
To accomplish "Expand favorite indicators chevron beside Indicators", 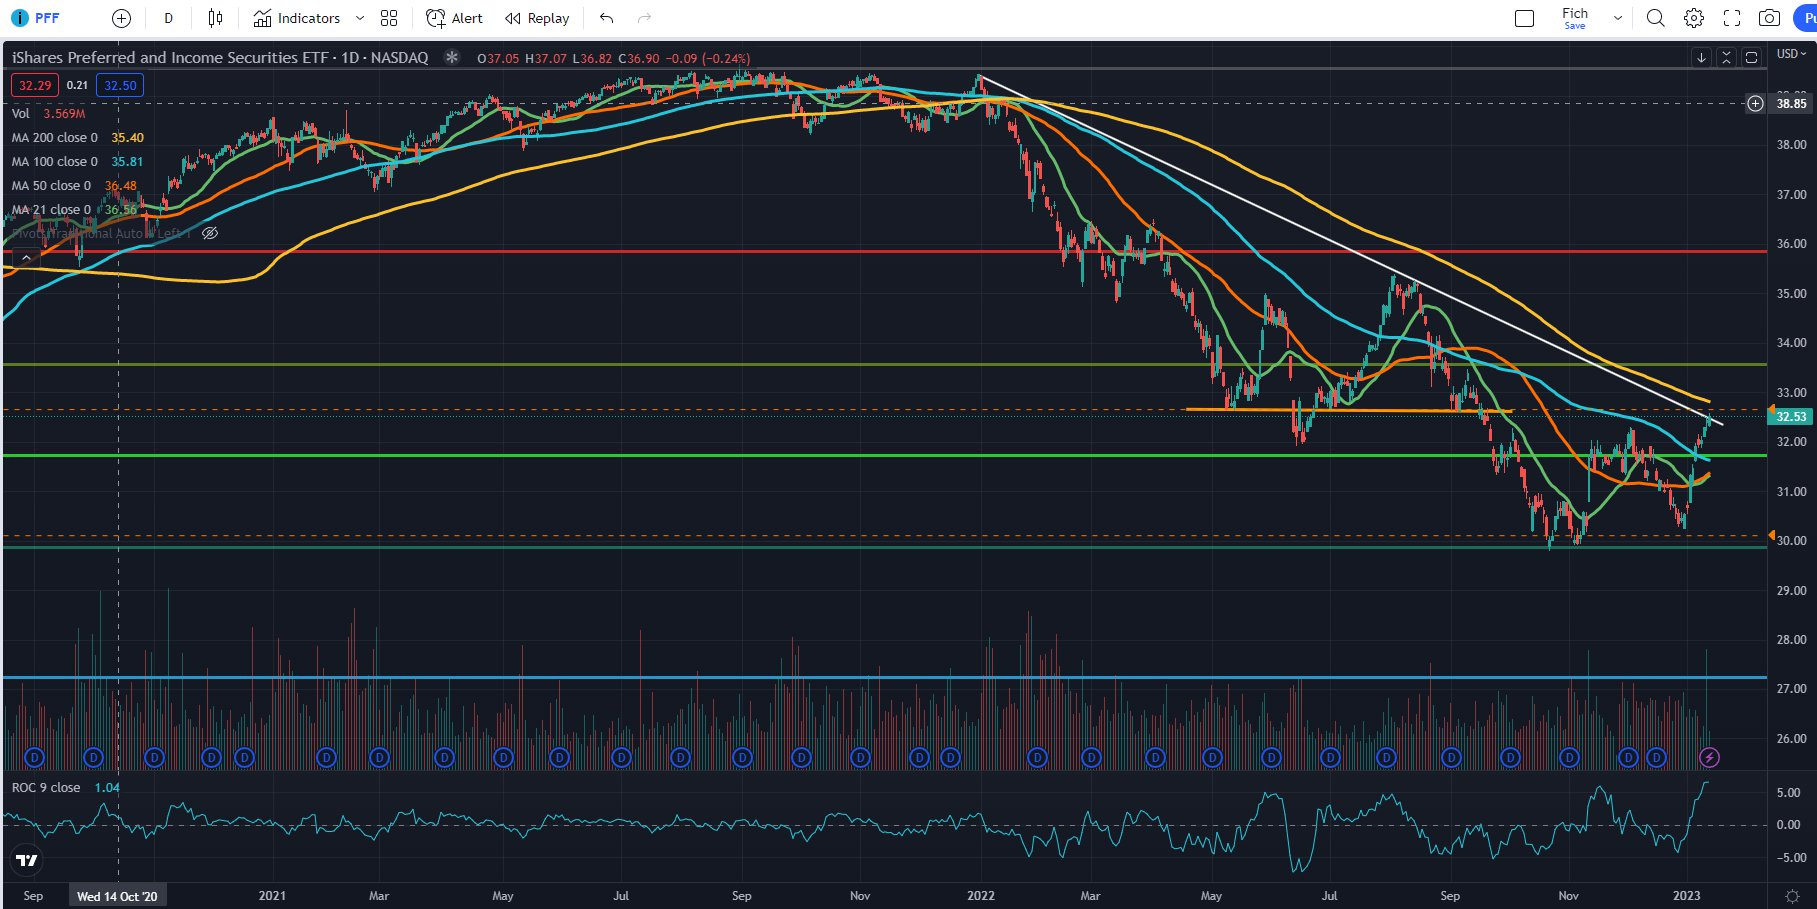I will pos(360,18).
